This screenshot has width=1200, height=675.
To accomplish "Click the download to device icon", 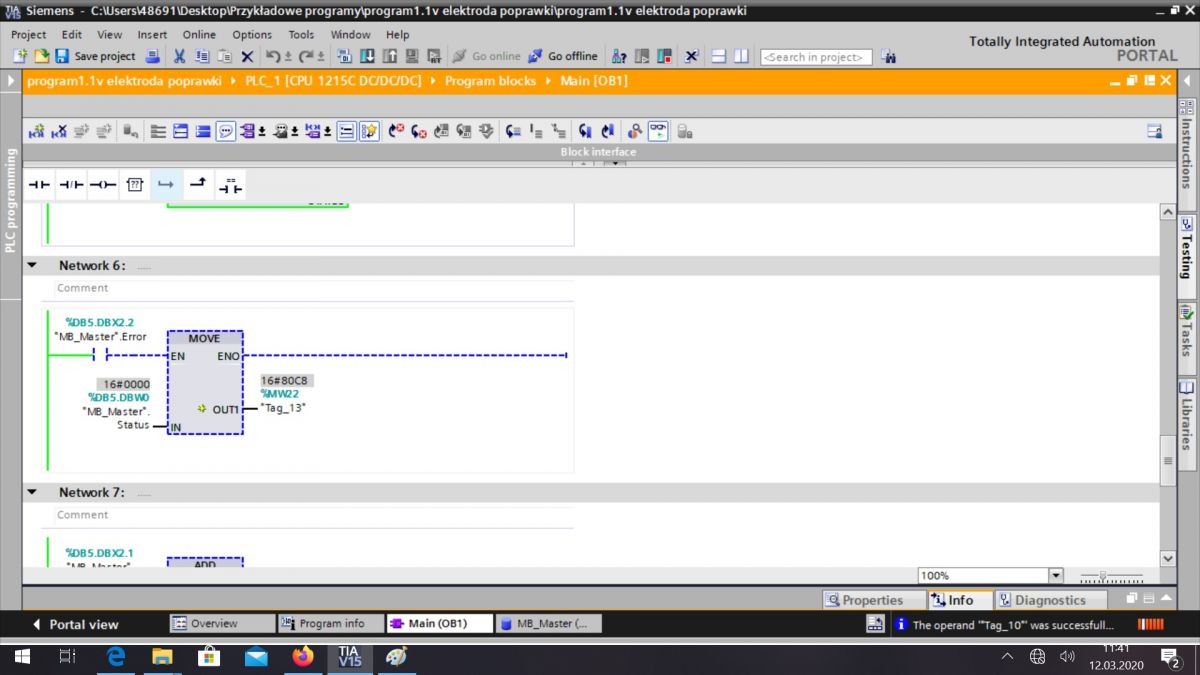I will [368, 56].
